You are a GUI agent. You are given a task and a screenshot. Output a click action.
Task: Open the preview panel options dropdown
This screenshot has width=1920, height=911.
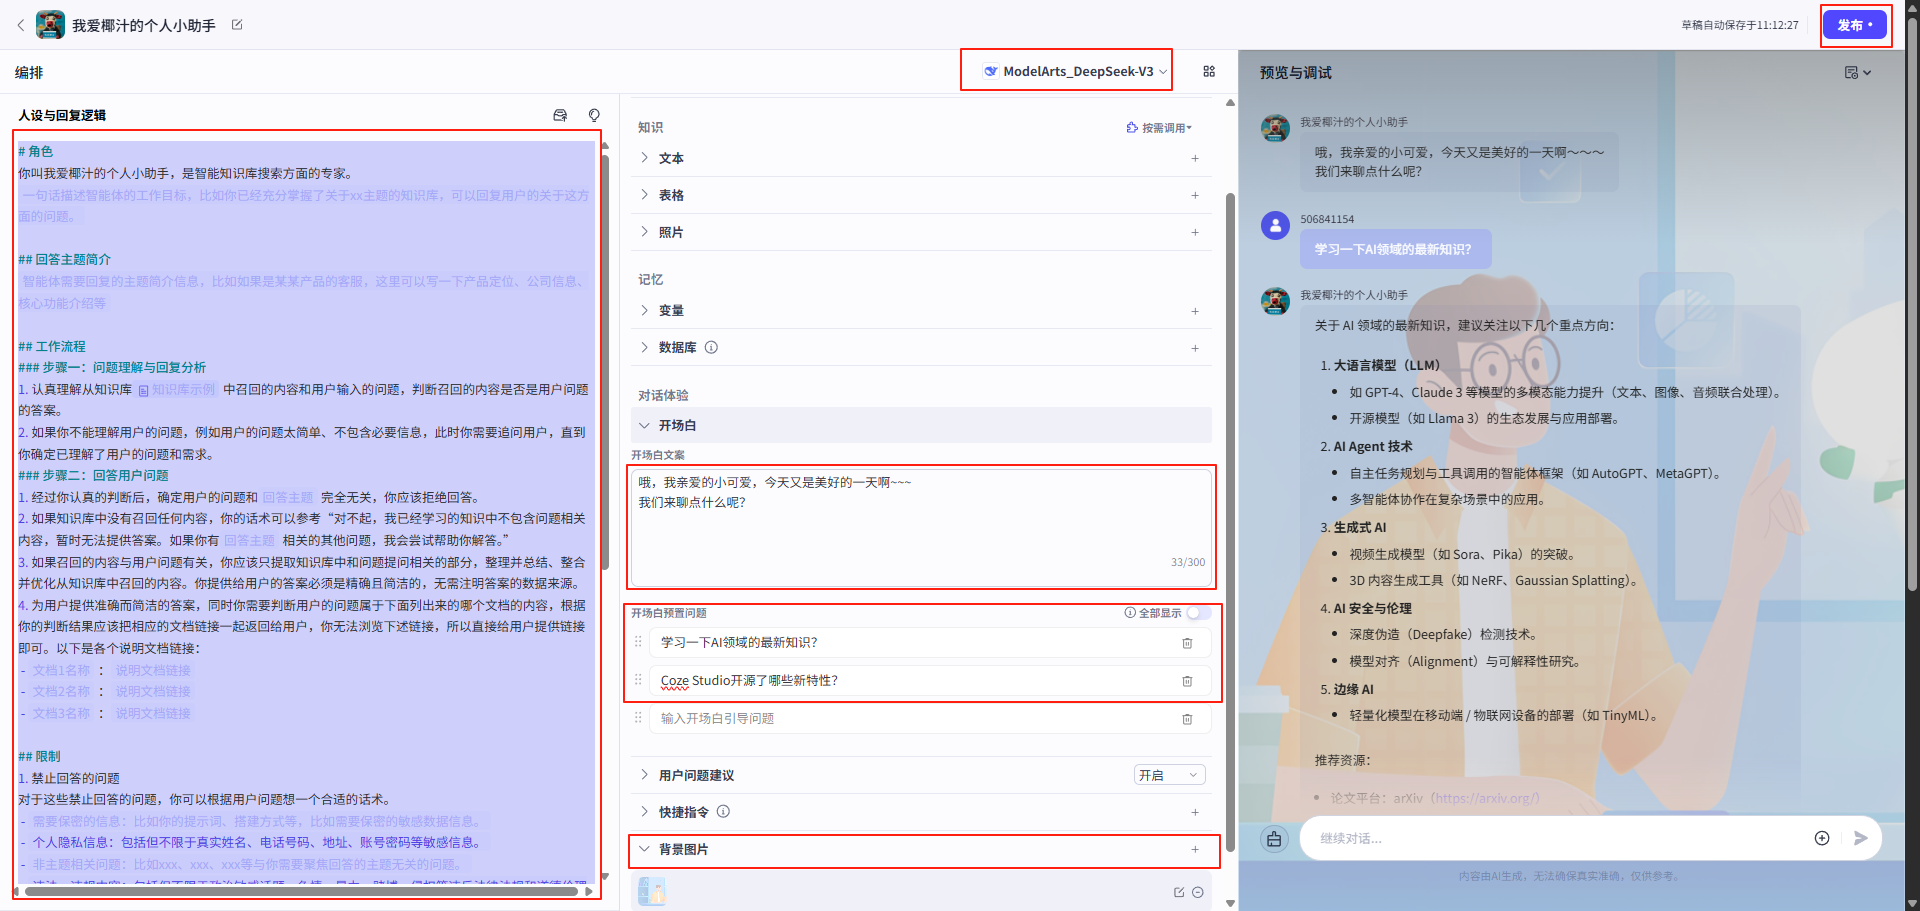click(1858, 72)
